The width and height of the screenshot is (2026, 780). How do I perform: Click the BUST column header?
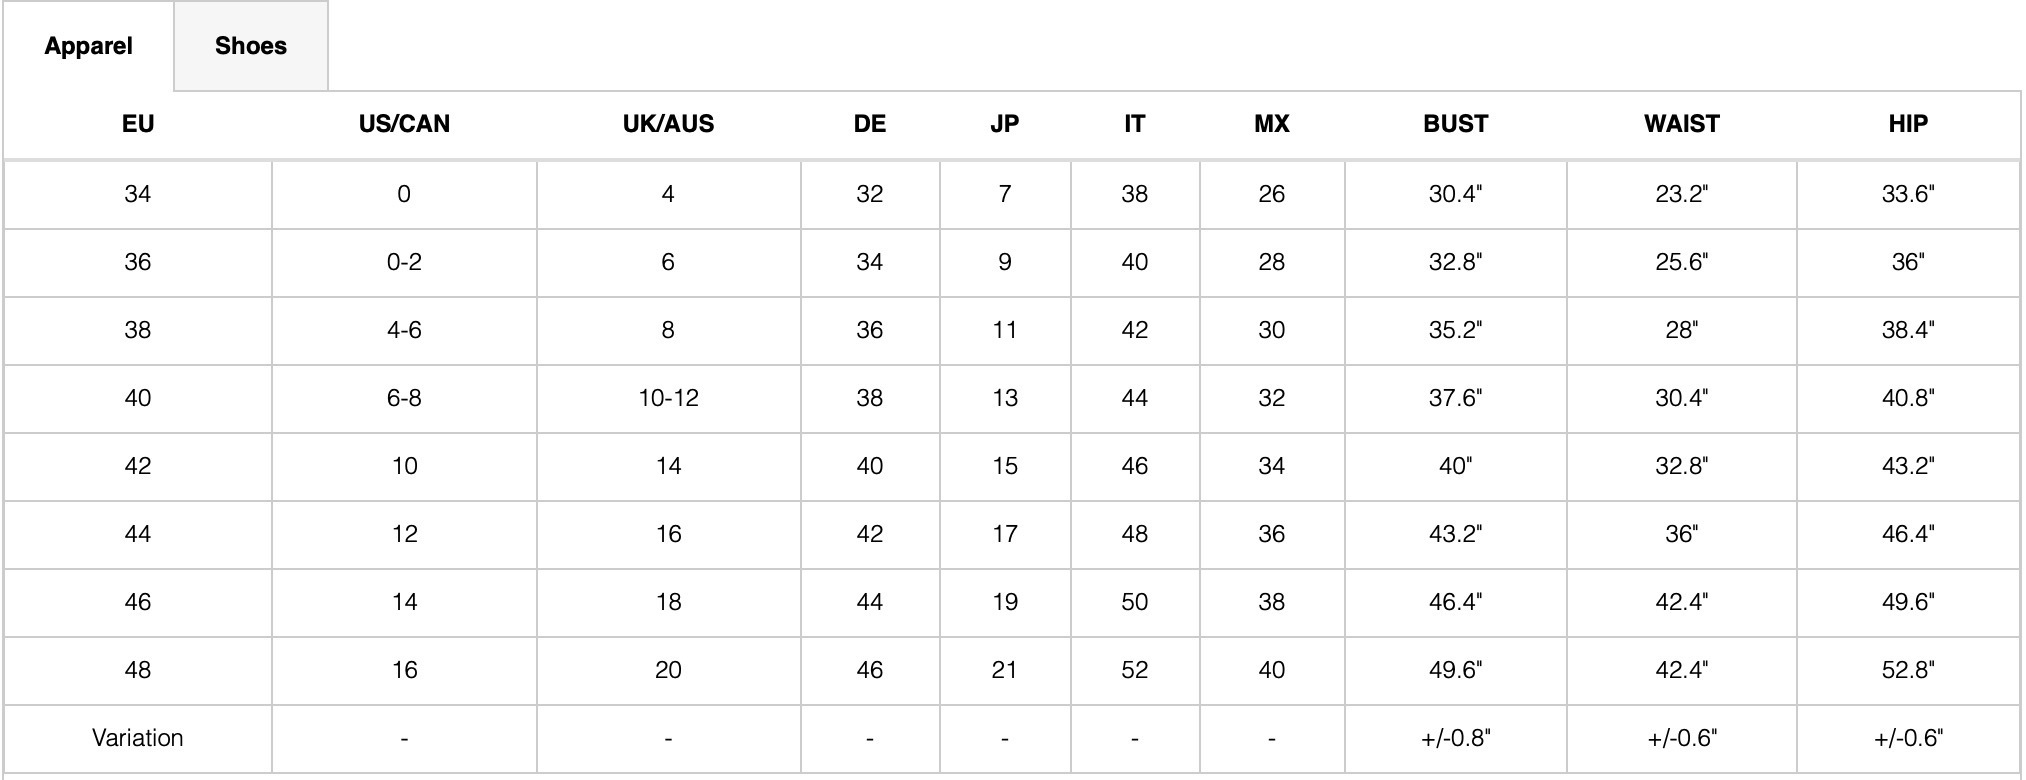1455,124
